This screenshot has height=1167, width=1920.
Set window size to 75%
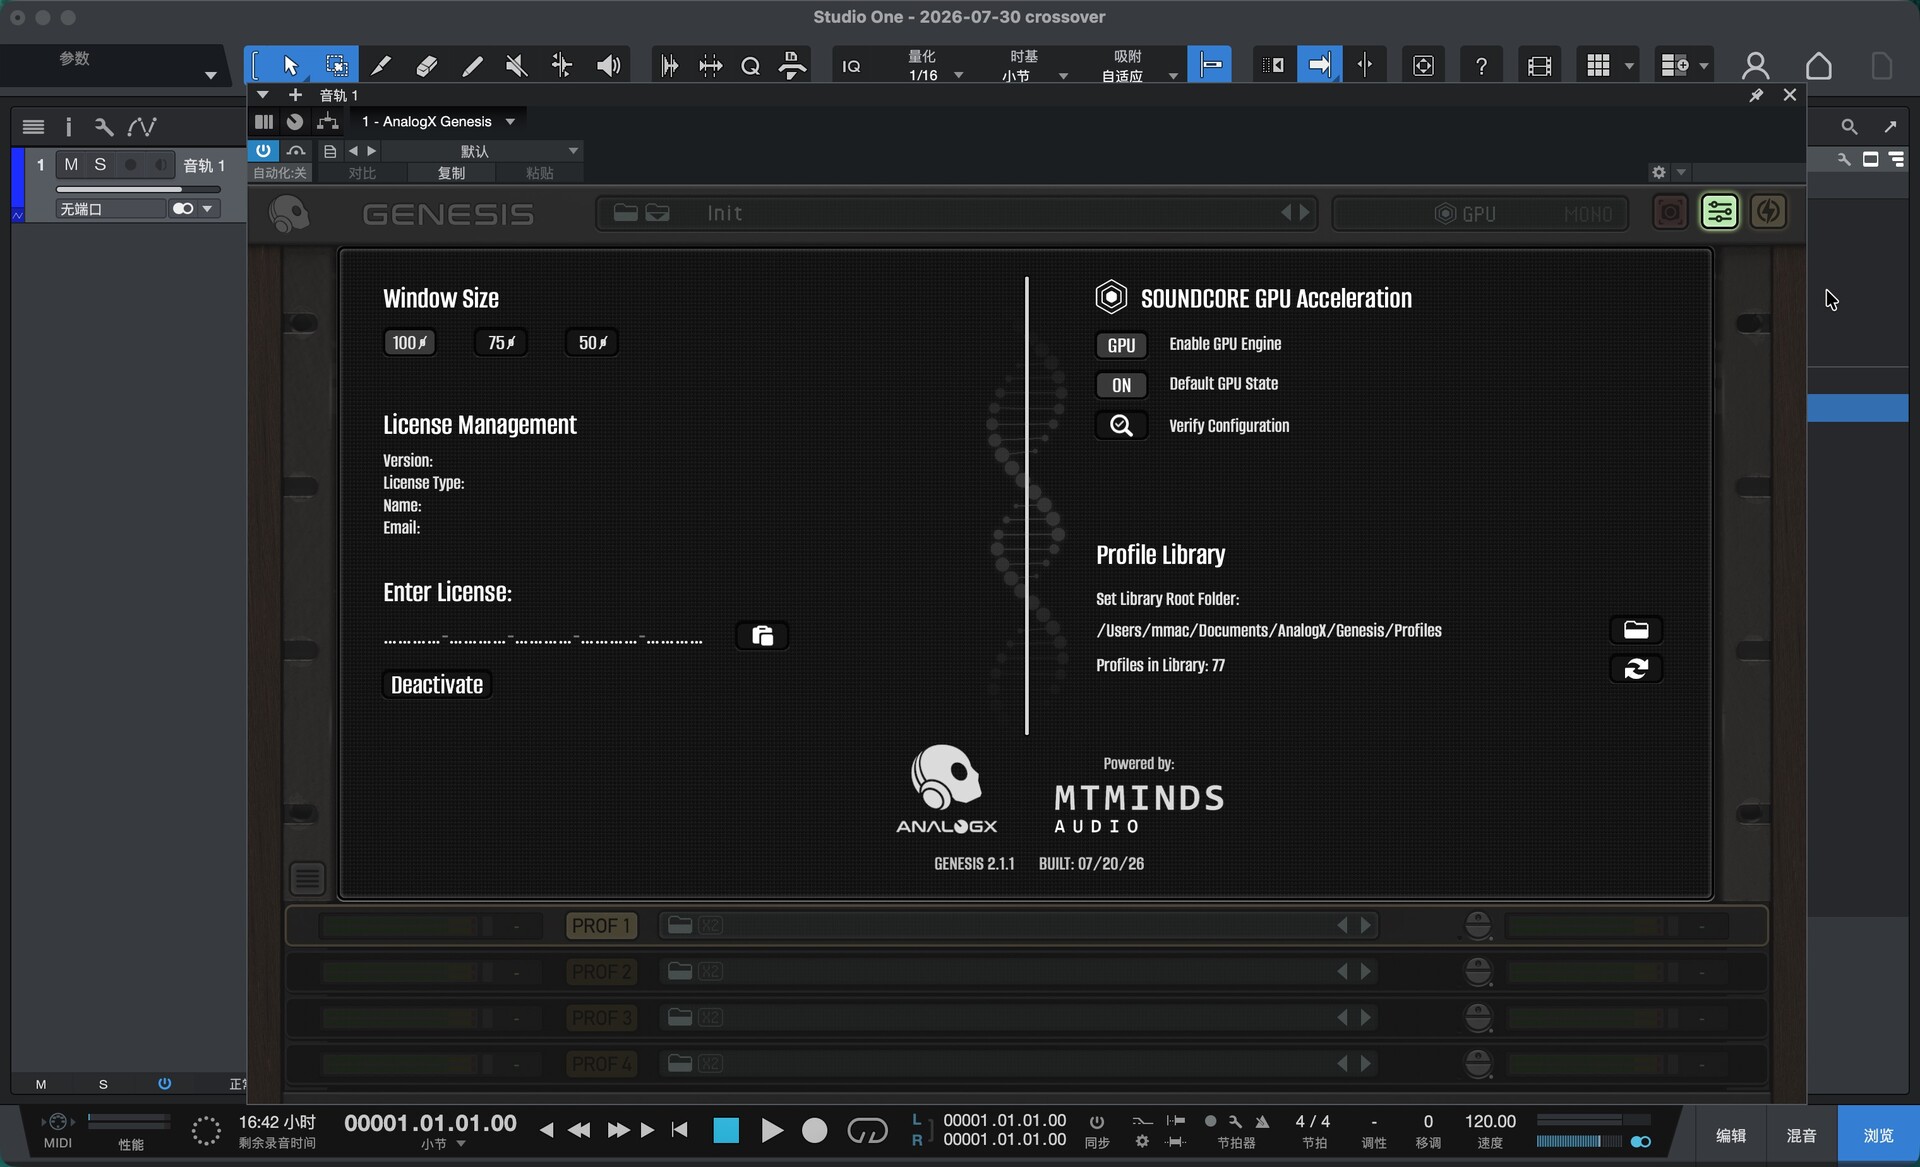[x=501, y=343]
